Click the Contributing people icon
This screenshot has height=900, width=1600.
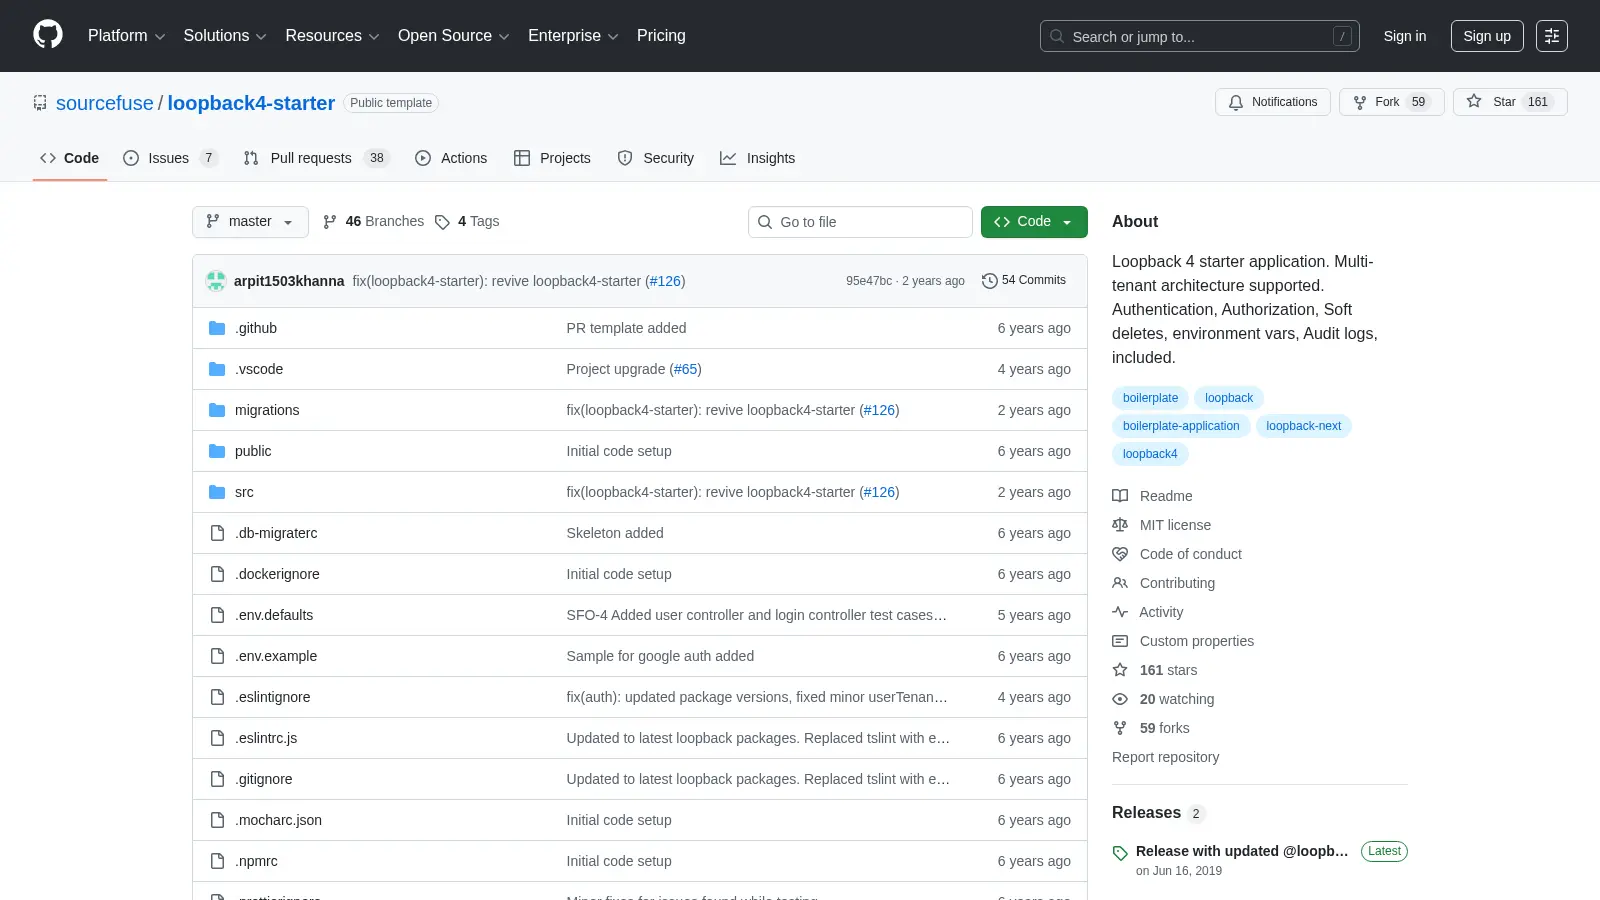coord(1120,583)
